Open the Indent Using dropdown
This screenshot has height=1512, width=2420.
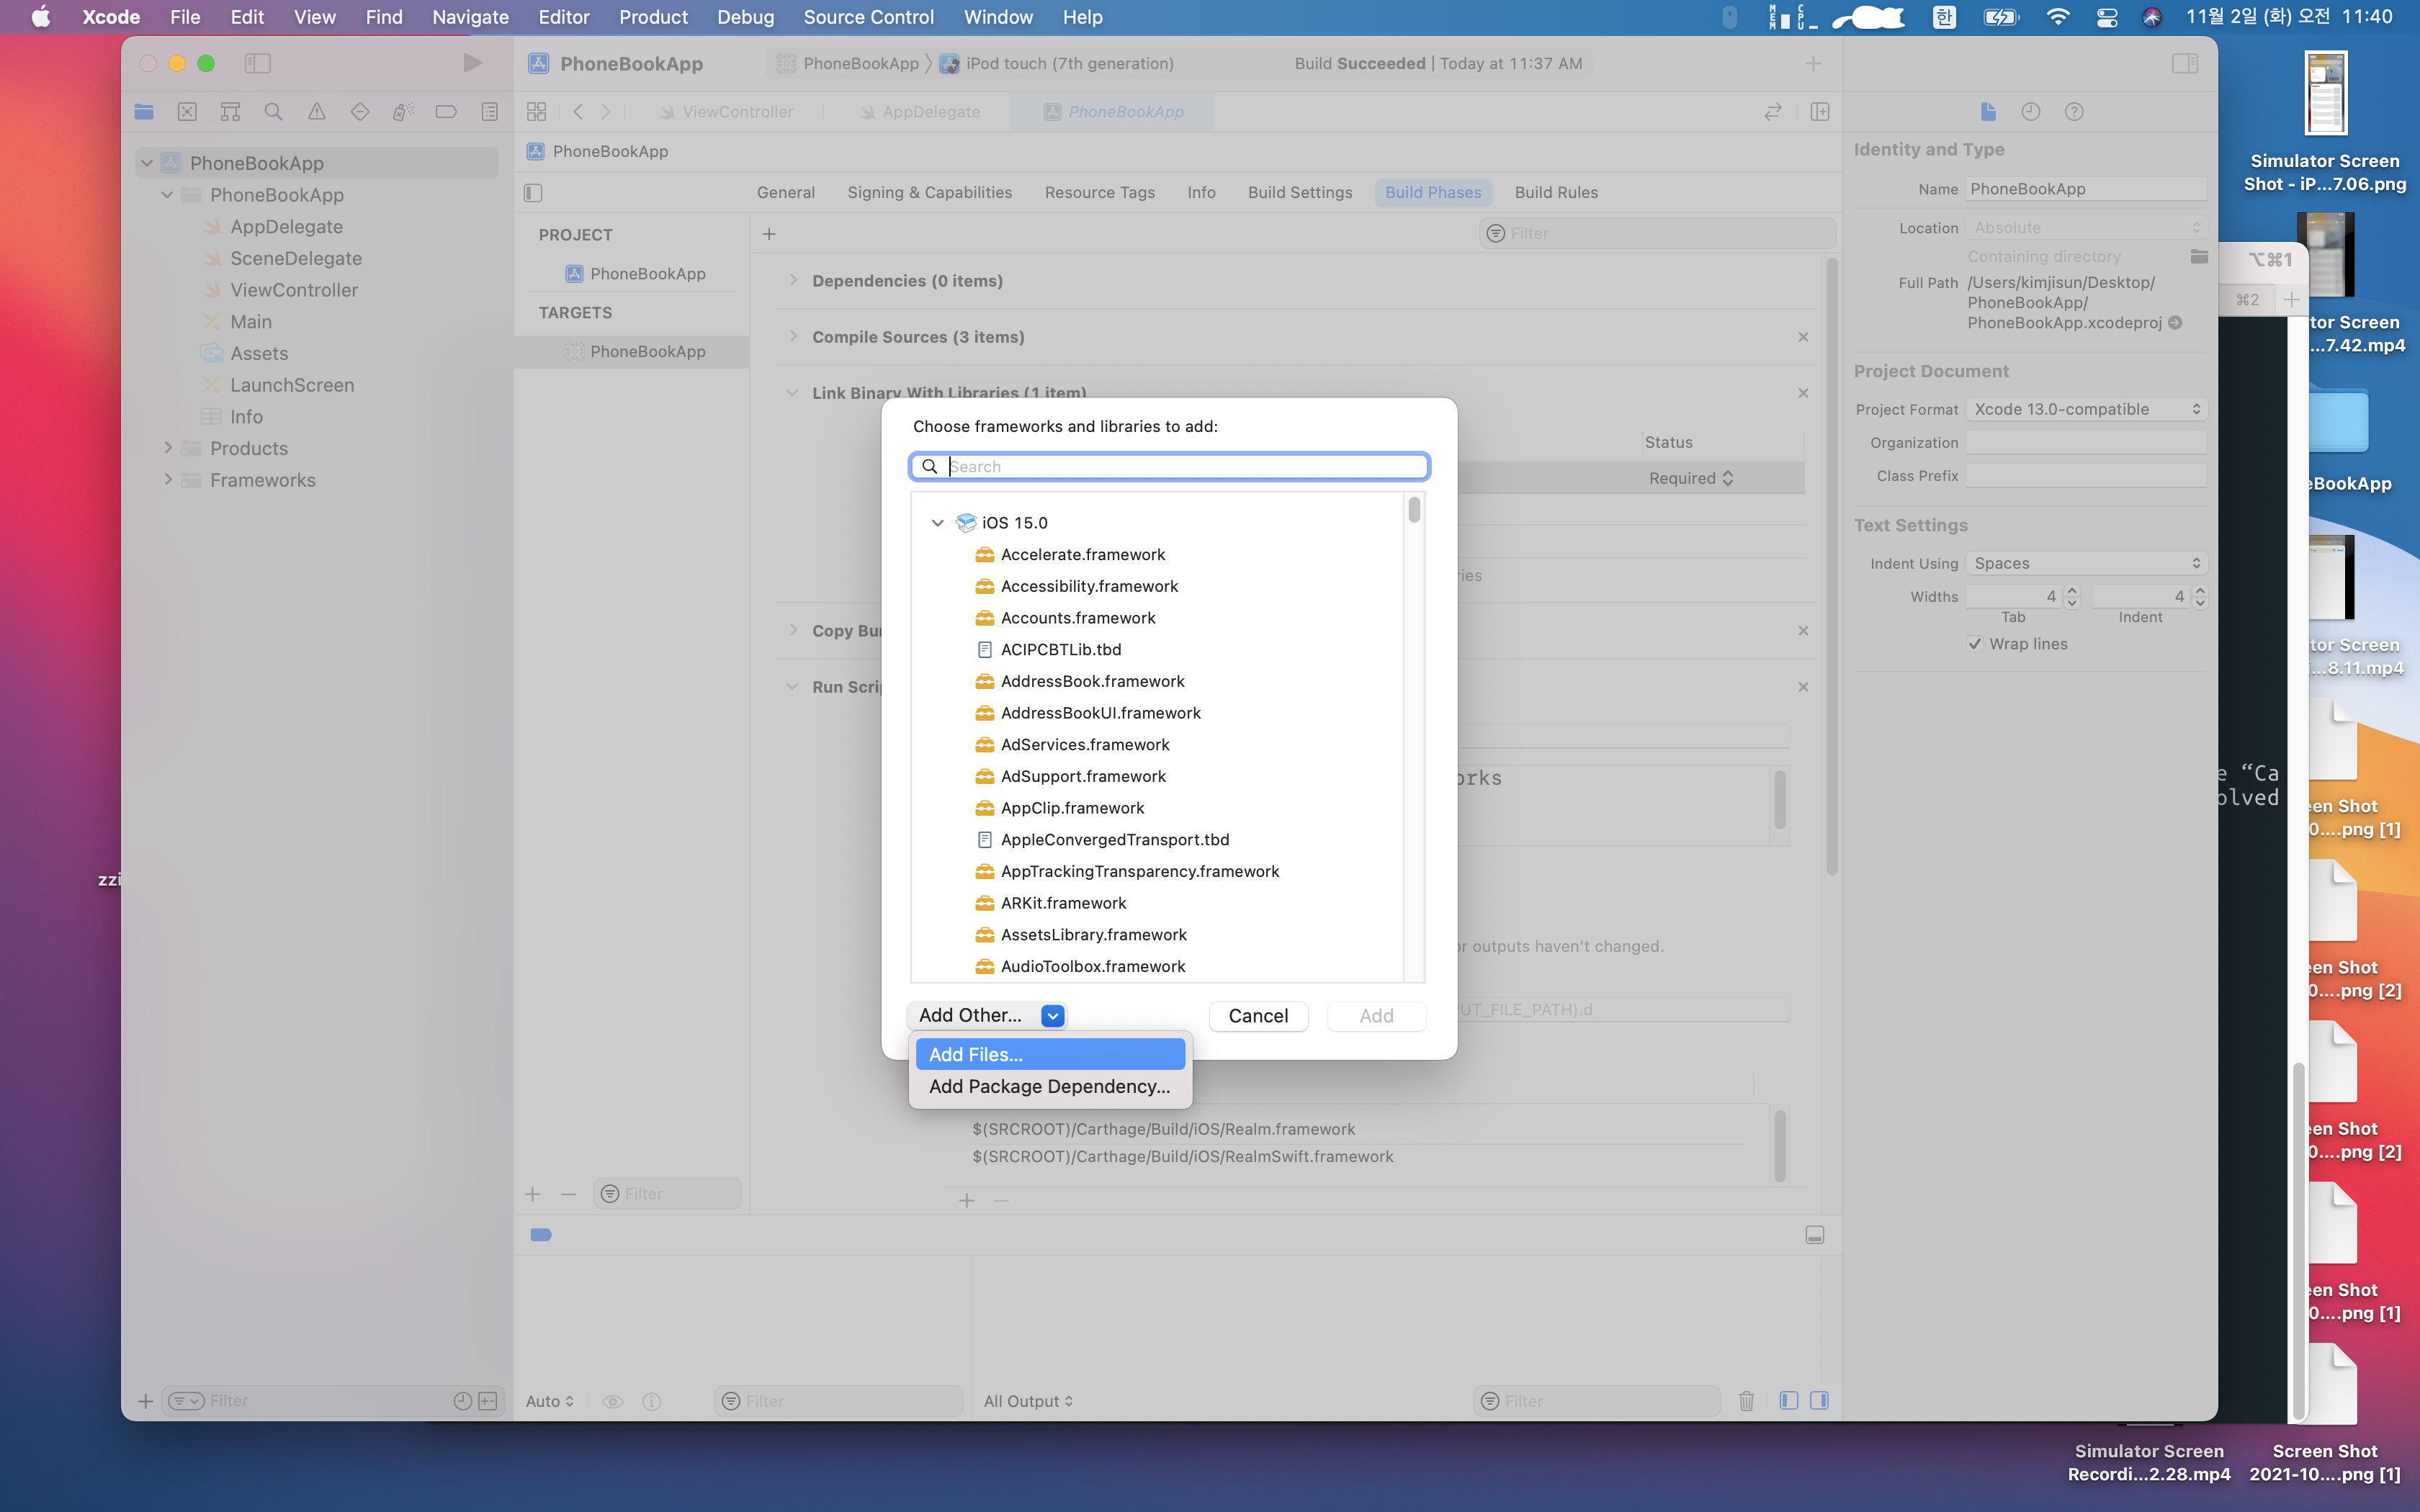2087,563
